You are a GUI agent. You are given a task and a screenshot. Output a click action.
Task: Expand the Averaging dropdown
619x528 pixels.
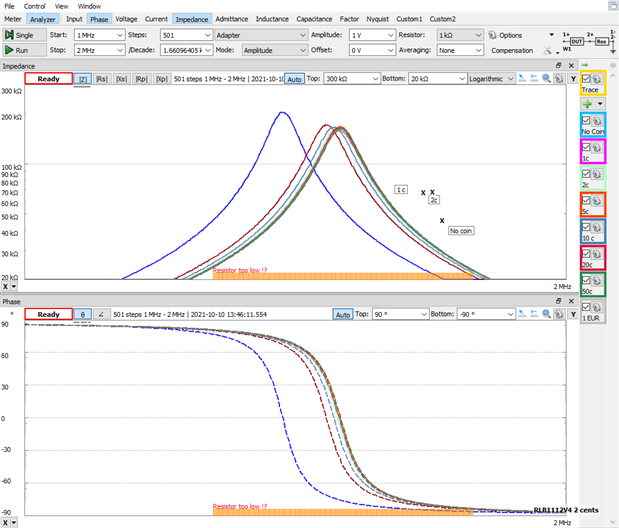click(459, 49)
